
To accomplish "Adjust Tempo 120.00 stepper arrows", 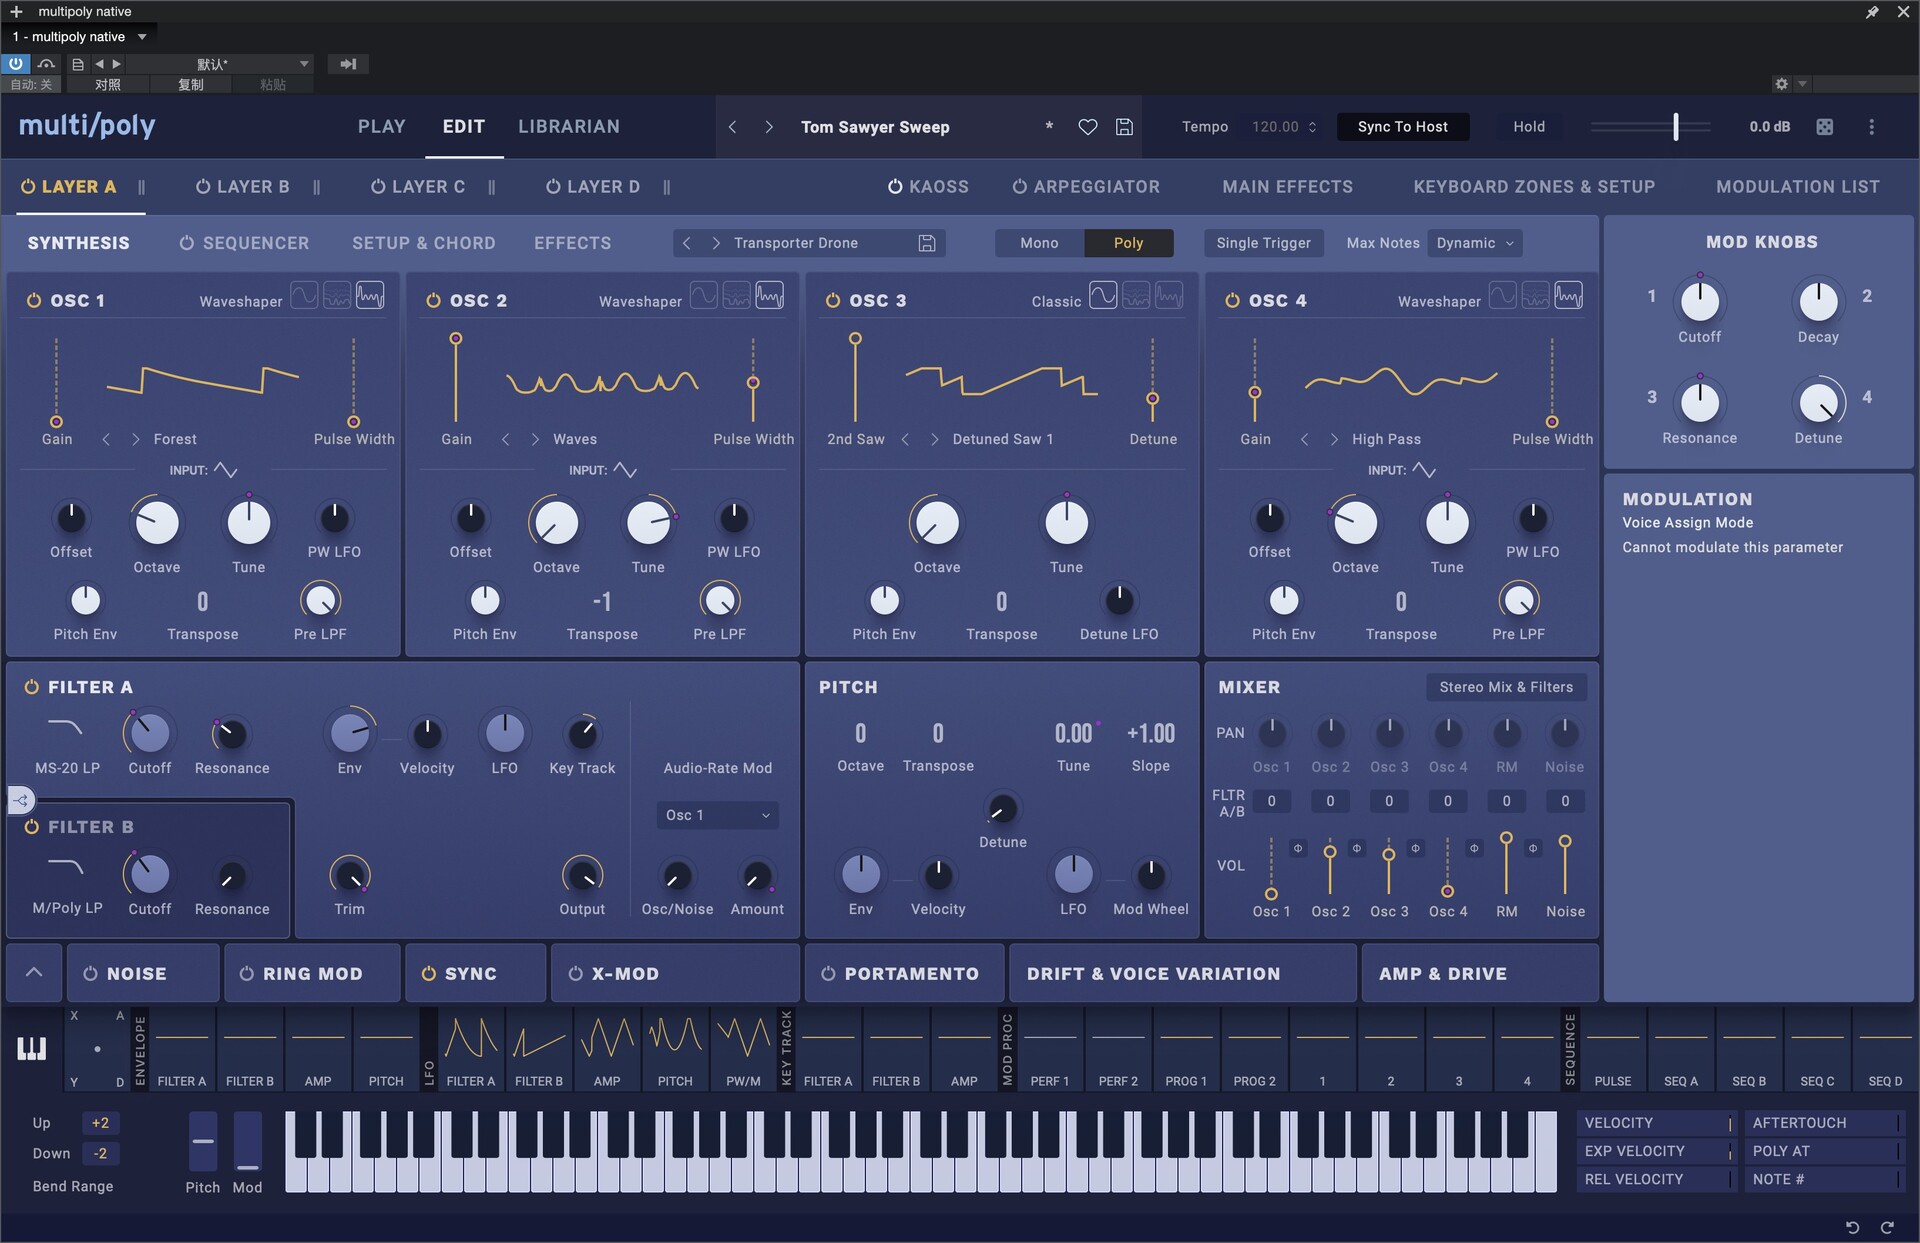I will pyautogui.click(x=1312, y=127).
